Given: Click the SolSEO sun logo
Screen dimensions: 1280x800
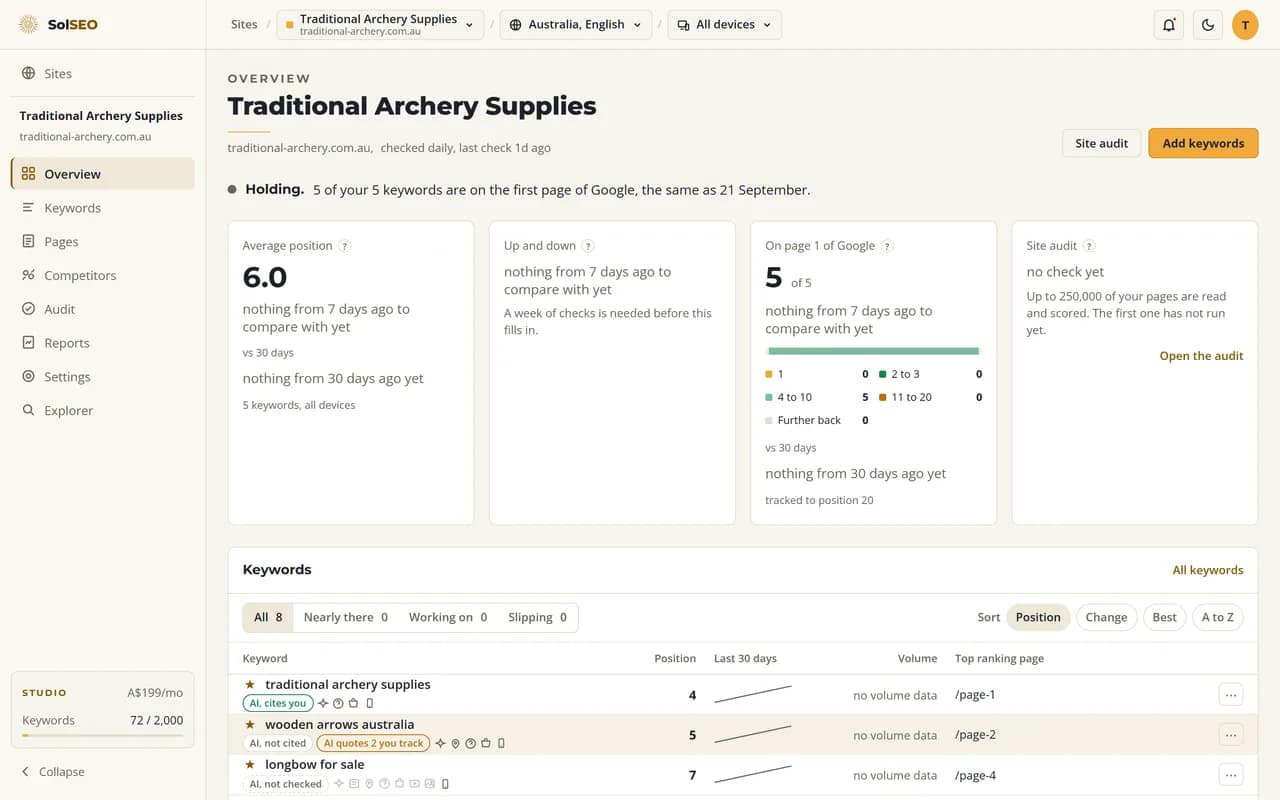Looking at the screenshot, I should tap(28, 24).
